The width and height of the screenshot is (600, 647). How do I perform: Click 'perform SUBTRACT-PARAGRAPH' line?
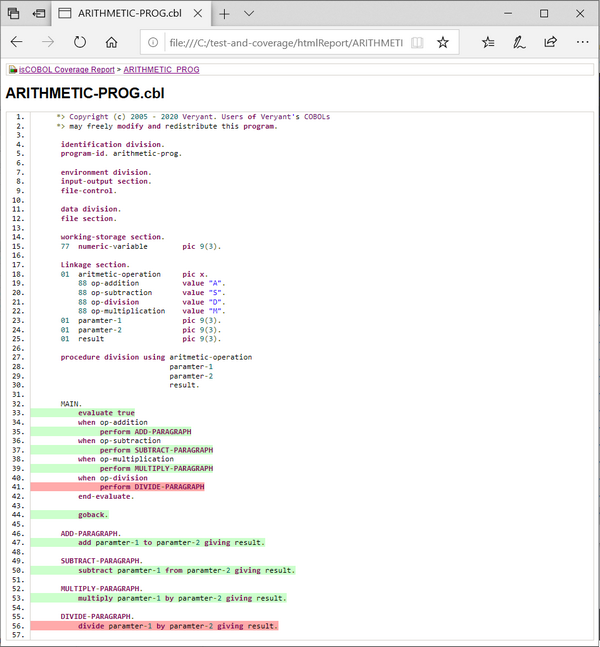pos(156,450)
